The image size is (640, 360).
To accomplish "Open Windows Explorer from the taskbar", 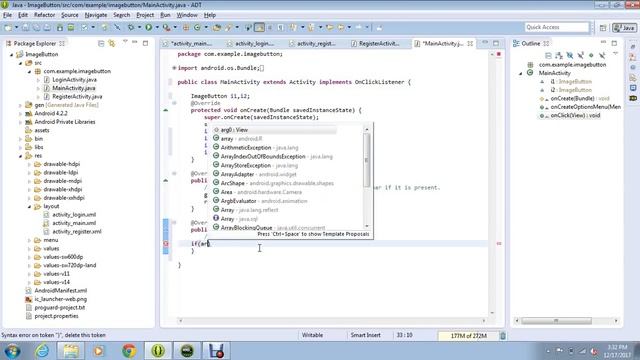I will (x=71, y=351).
